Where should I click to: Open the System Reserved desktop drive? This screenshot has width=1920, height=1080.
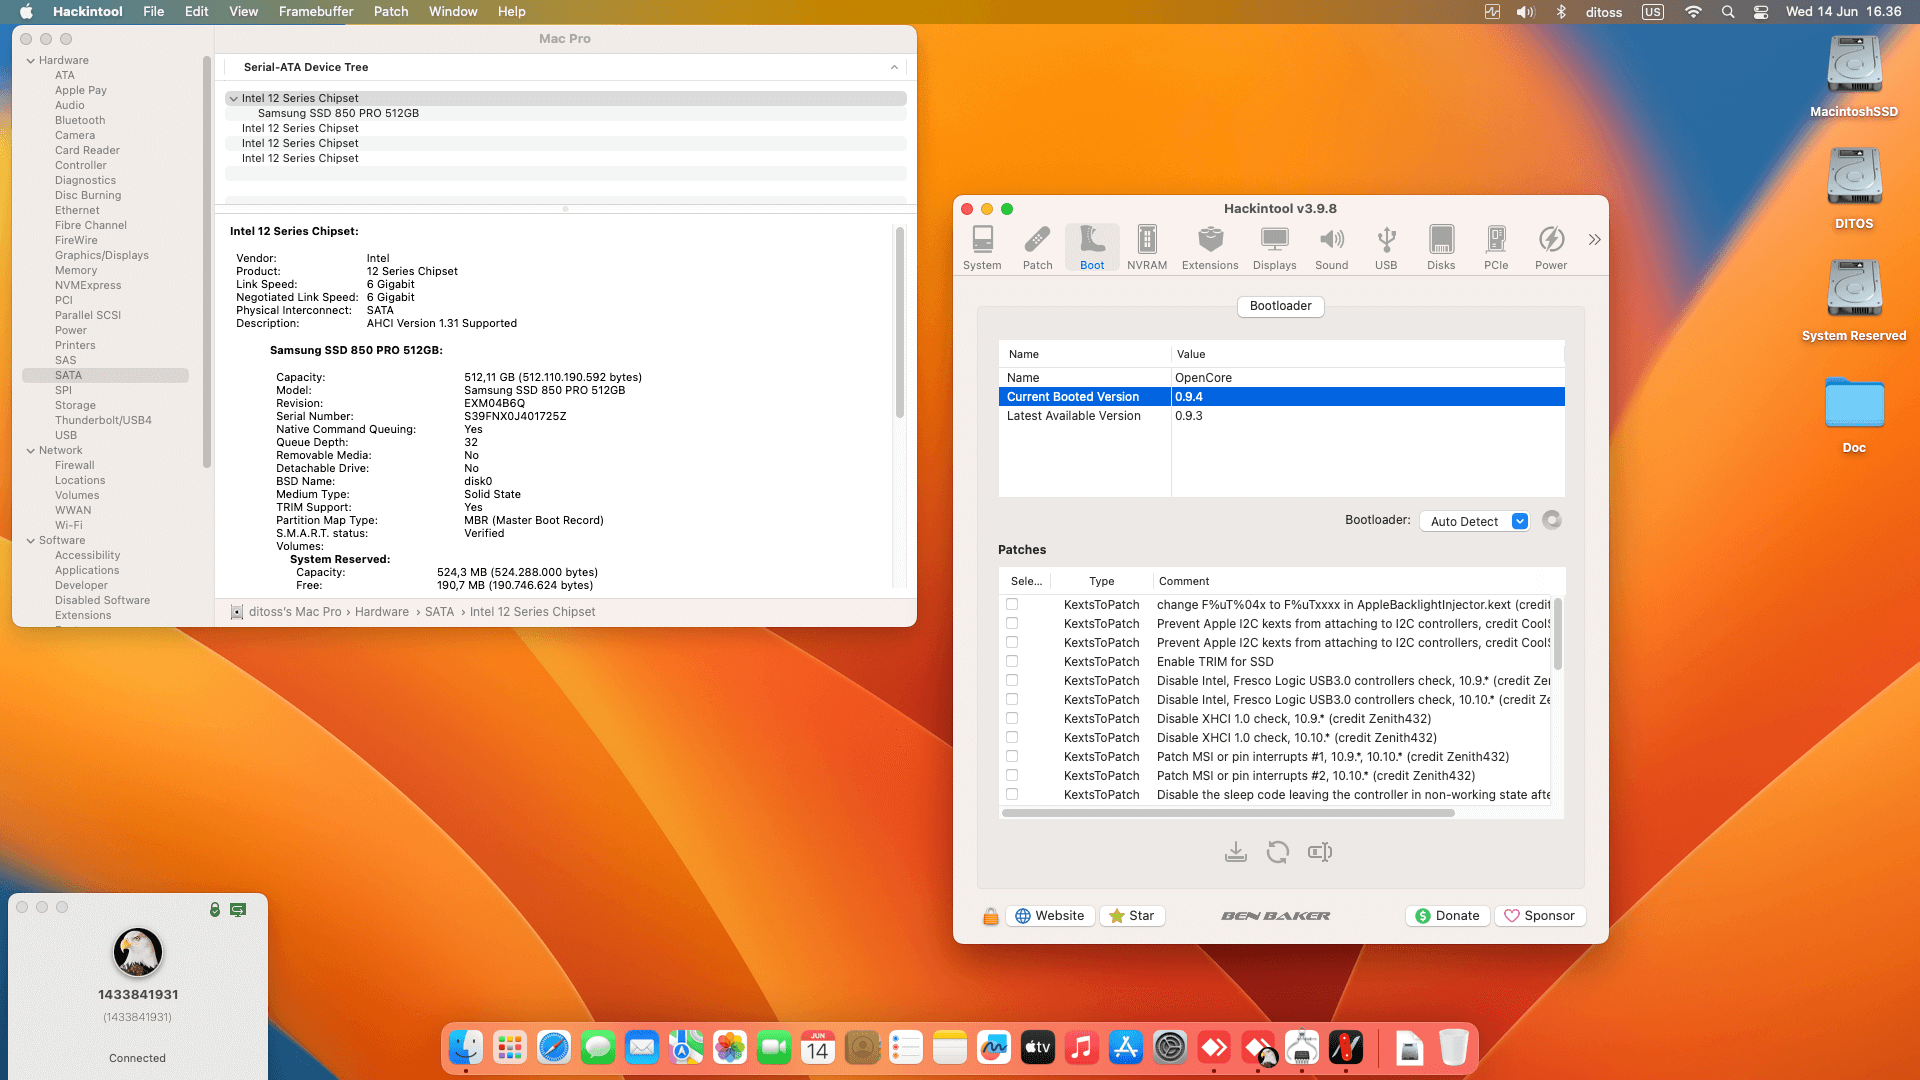click(1854, 300)
